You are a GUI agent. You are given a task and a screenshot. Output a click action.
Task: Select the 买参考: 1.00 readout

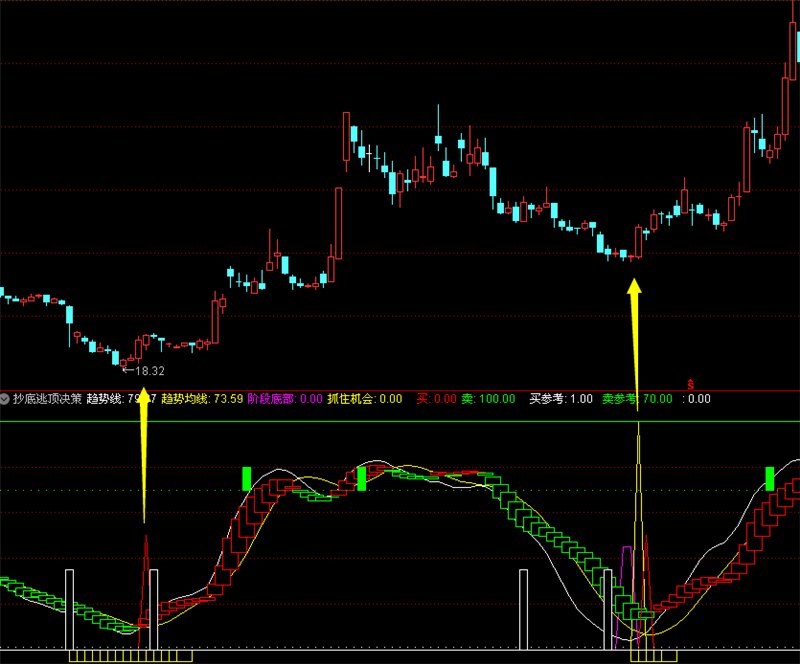click(561, 399)
